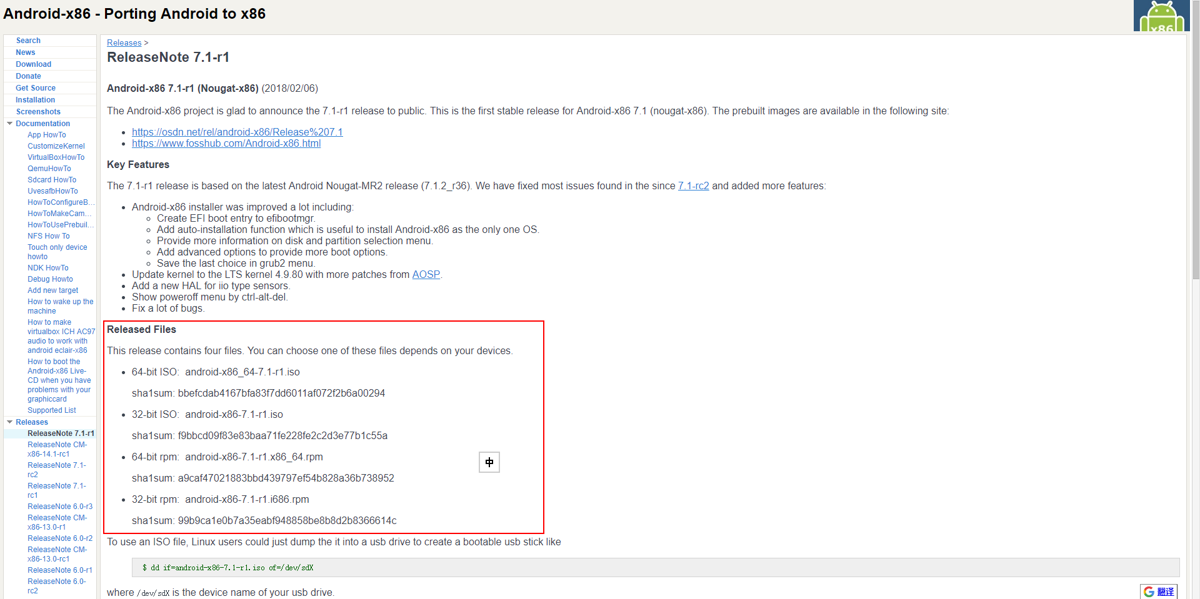
Task: Select ReleaseNote 7.1-r1 in sidebar
Action: coord(61,434)
